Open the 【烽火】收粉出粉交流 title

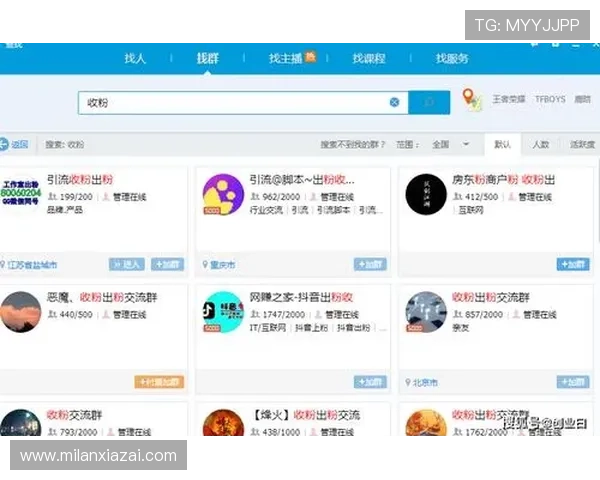click(305, 415)
